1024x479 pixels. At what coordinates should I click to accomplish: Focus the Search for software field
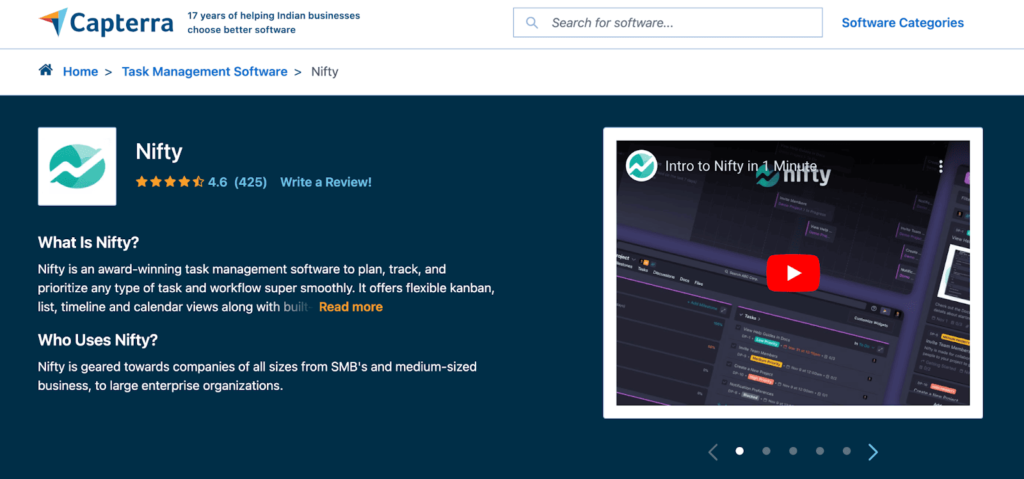coord(667,23)
